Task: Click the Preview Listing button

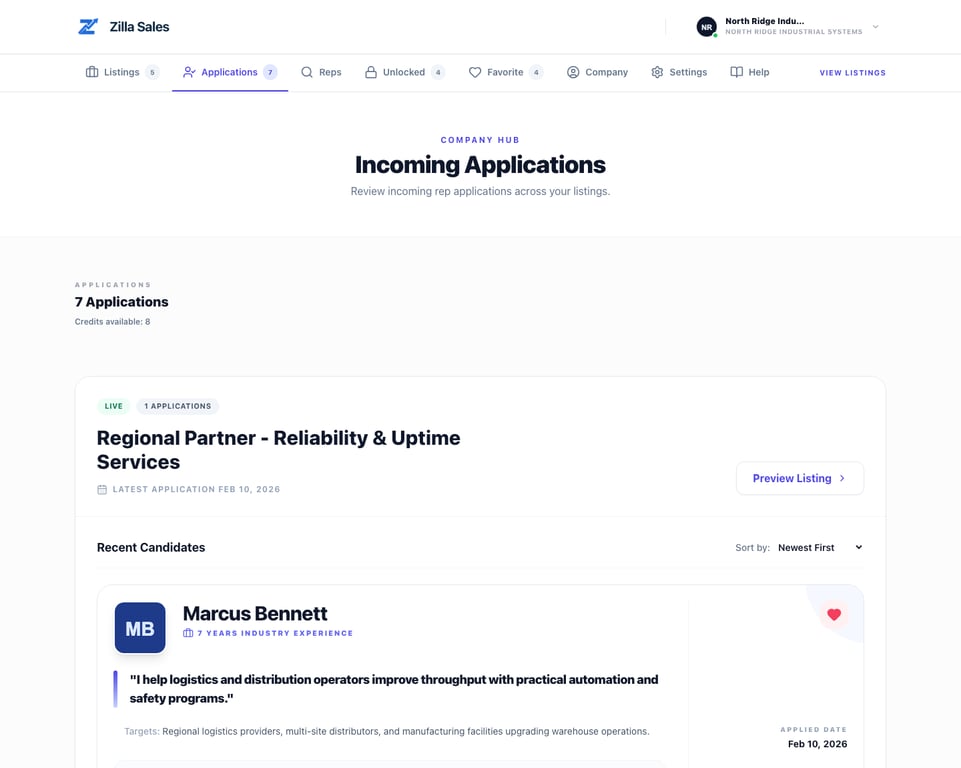Action: (800, 478)
